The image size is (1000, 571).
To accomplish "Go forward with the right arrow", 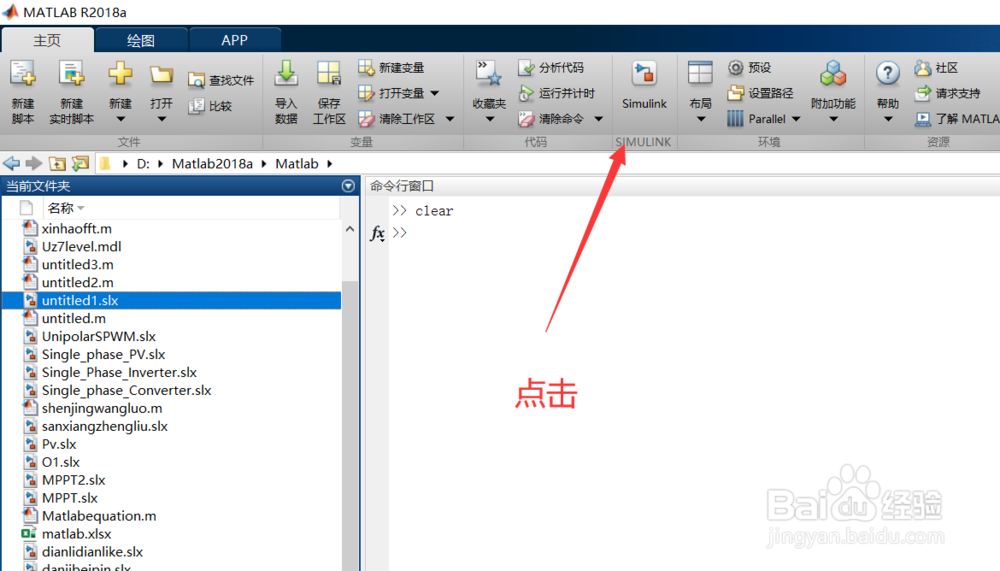I will (34, 163).
